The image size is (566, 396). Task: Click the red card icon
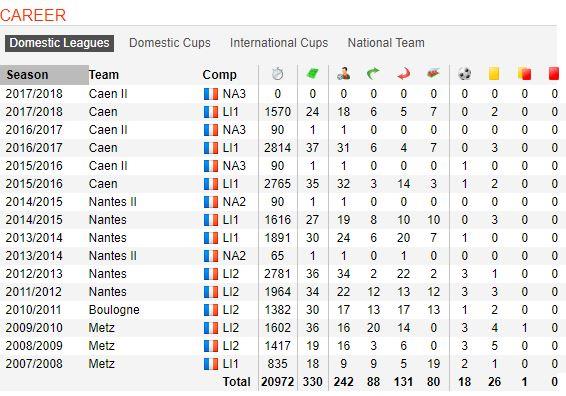(554, 74)
